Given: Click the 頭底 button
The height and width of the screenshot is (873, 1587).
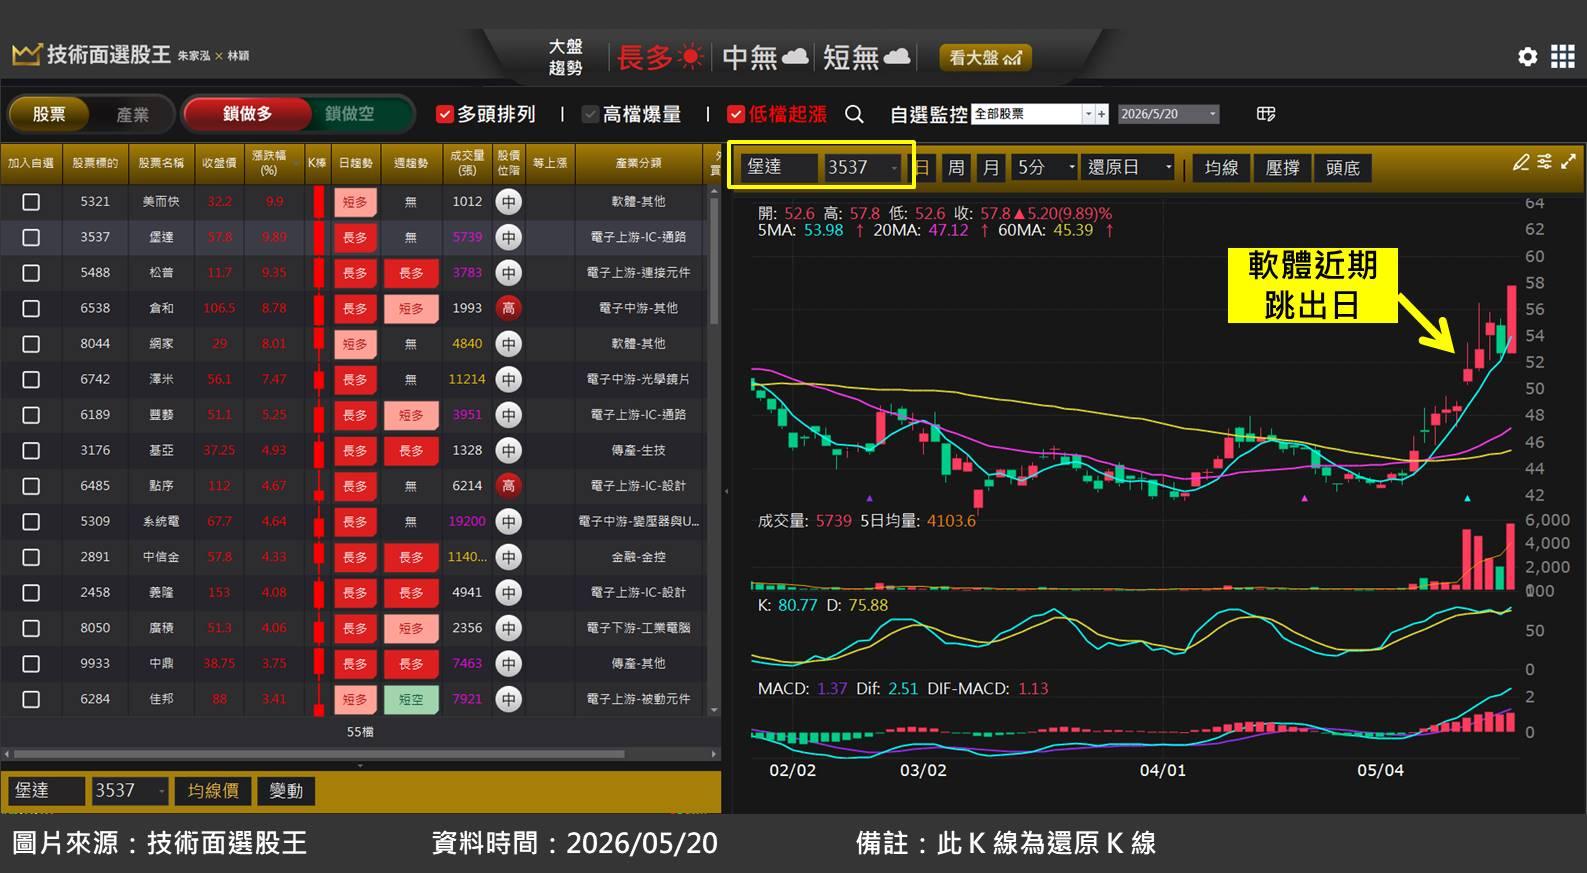Looking at the screenshot, I should 1342,167.
